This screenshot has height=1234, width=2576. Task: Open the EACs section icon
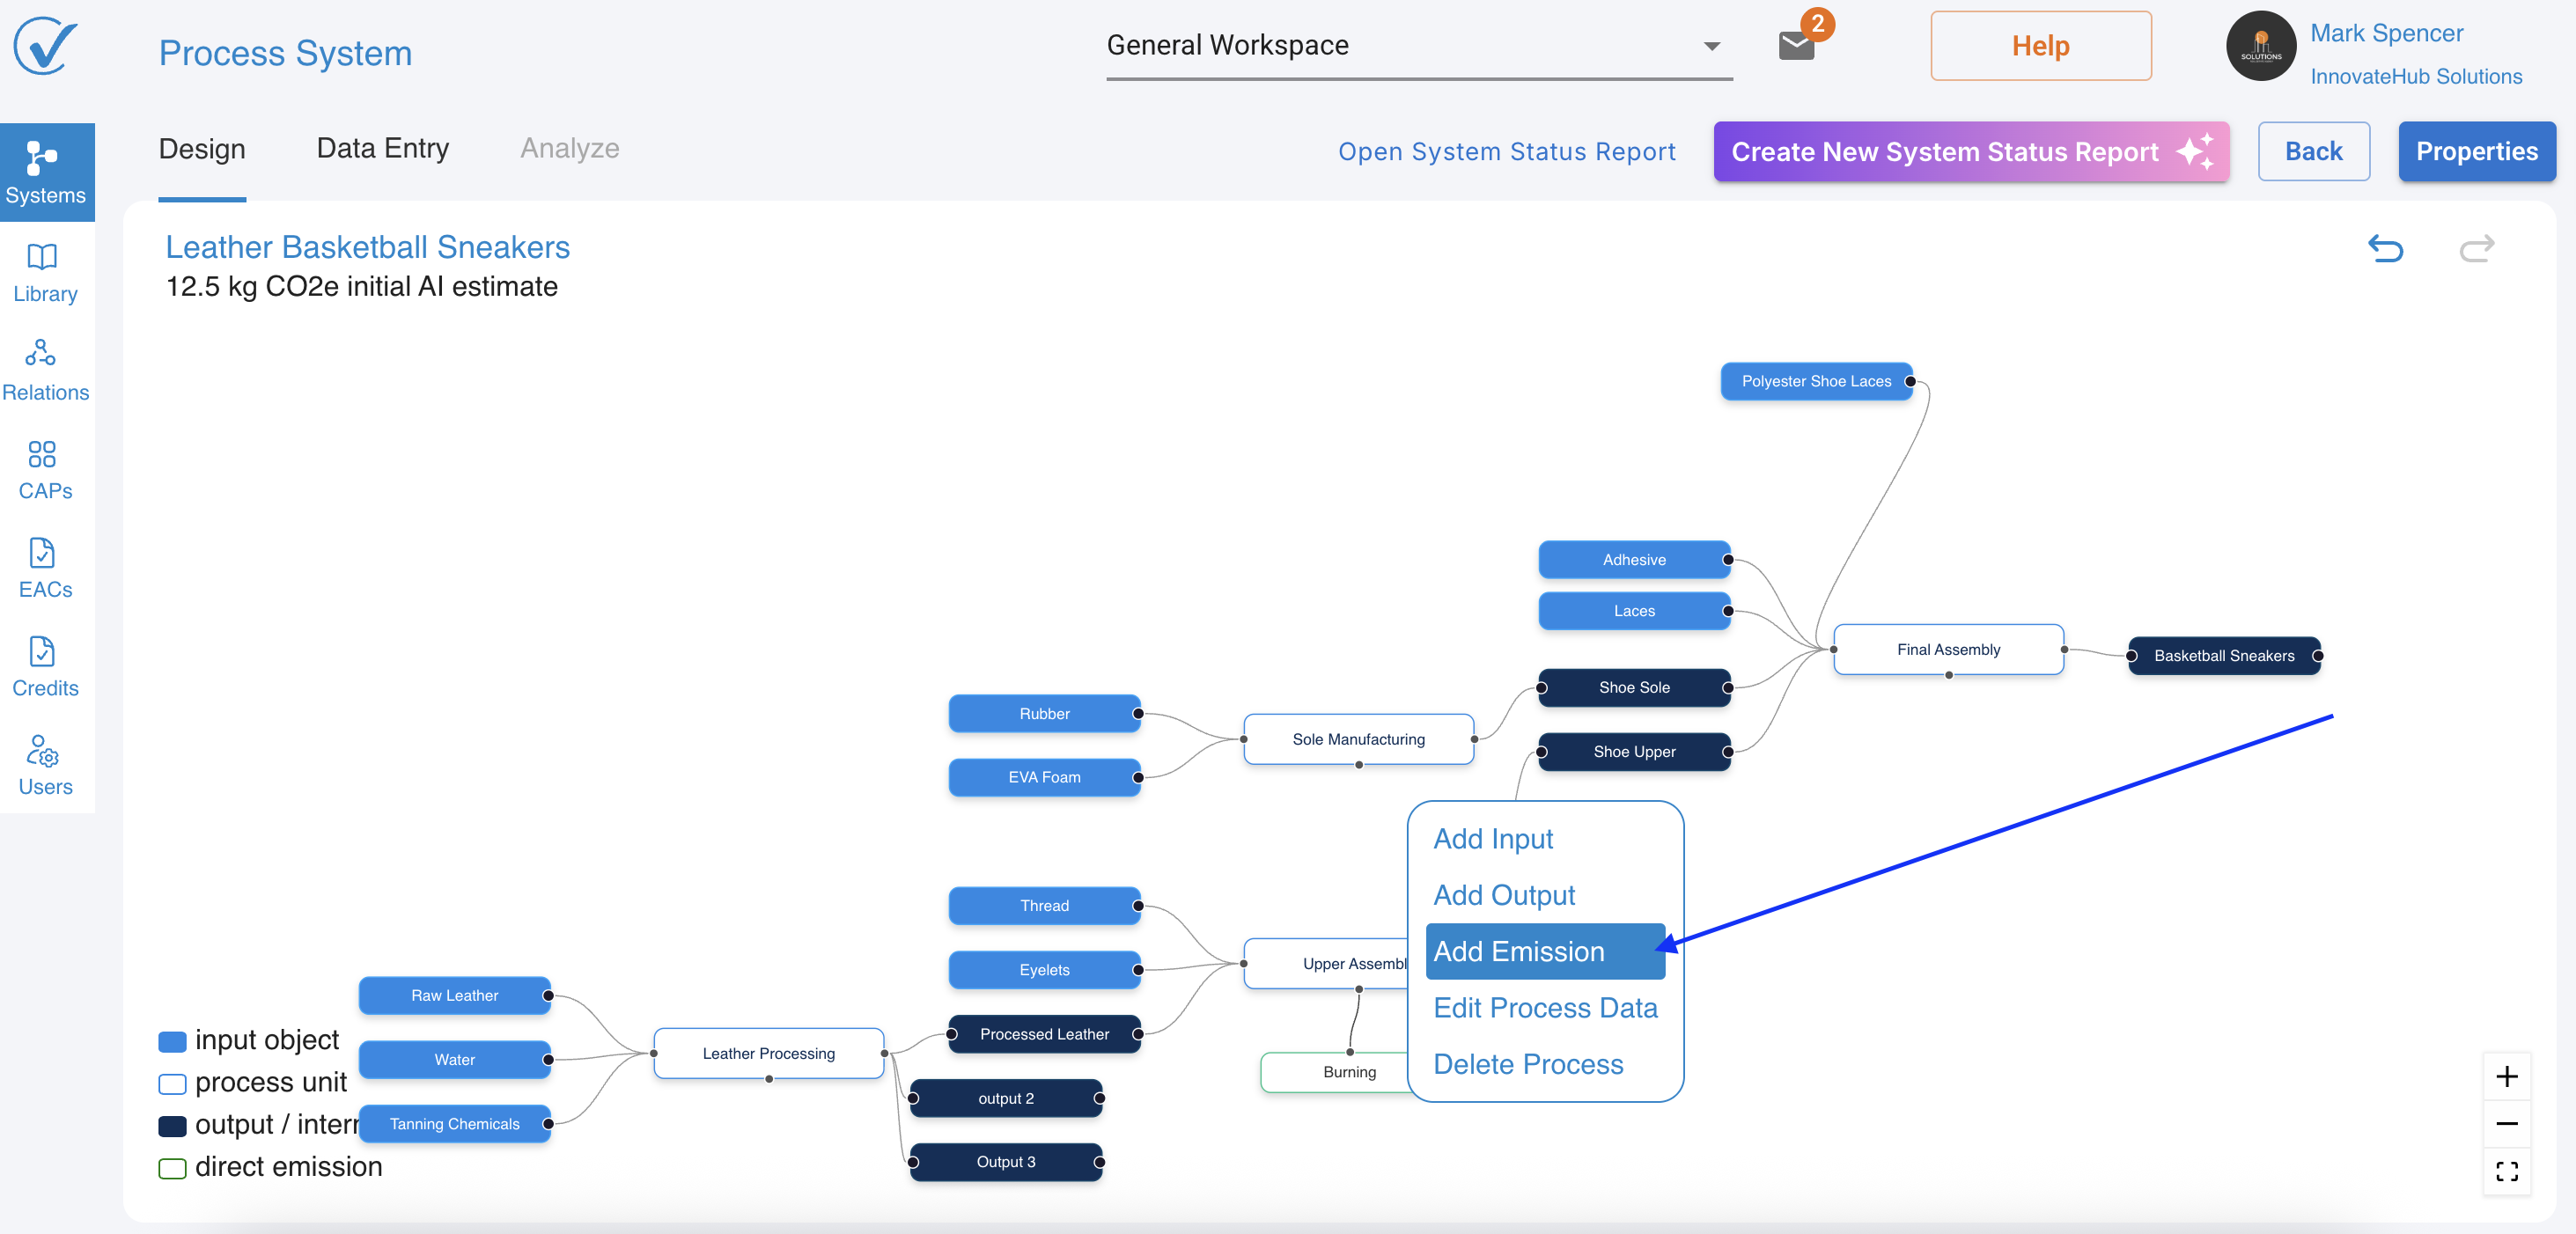click(43, 553)
